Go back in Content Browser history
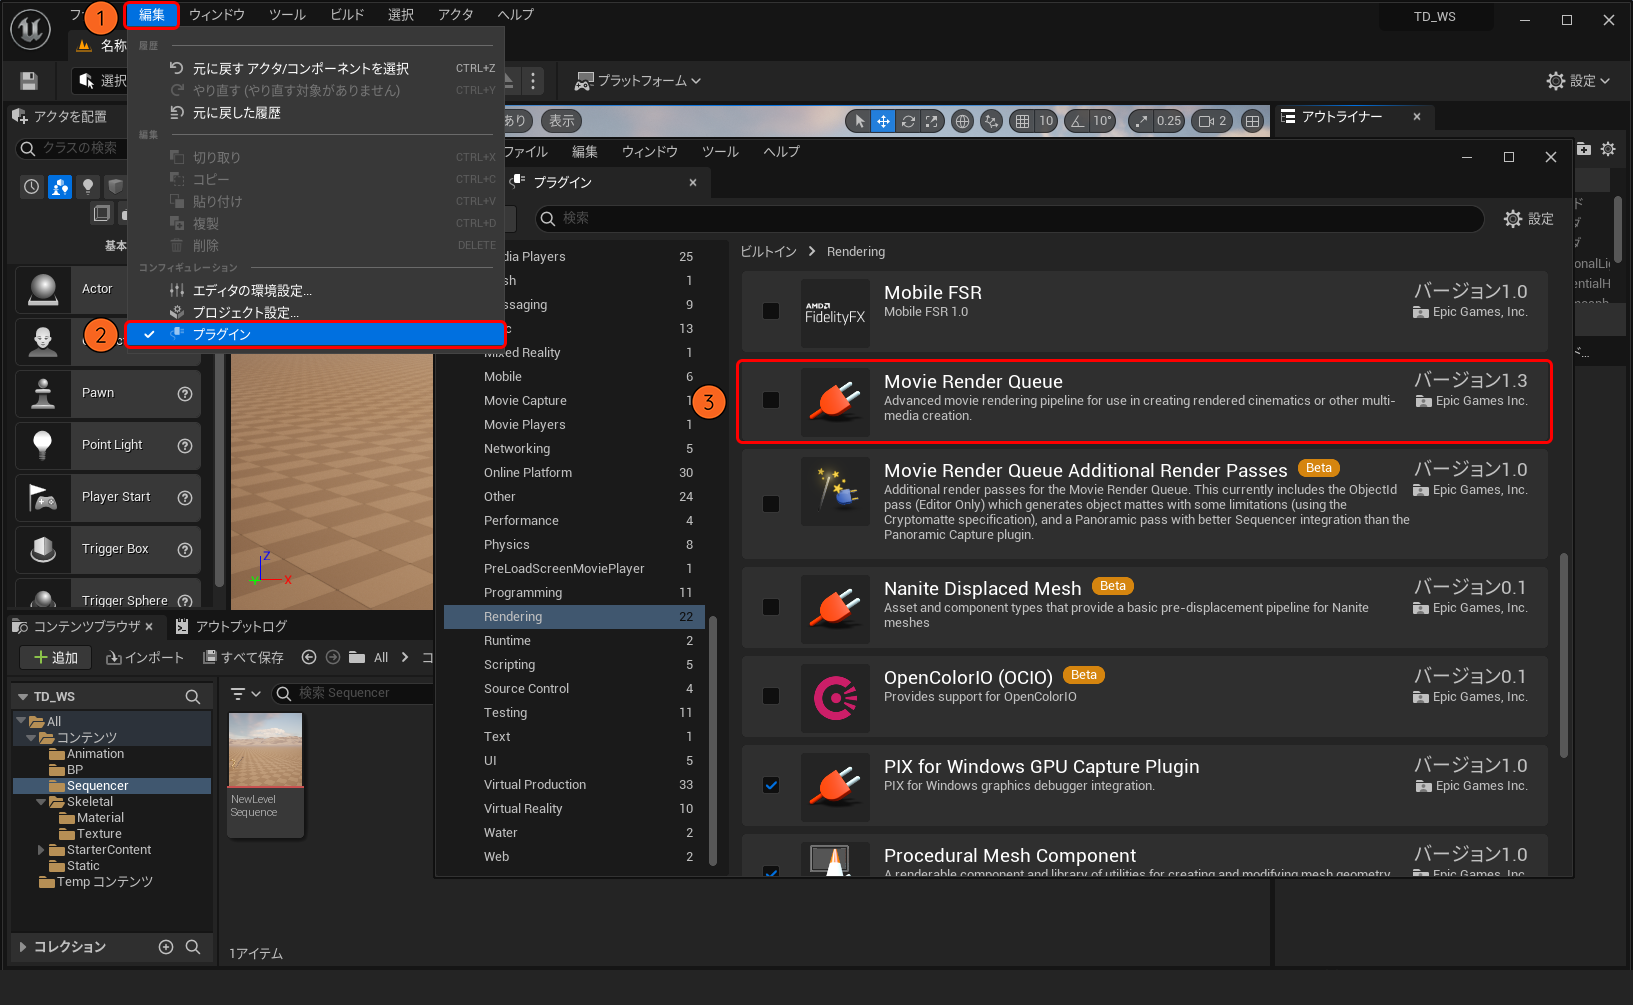 click(309, 657)
